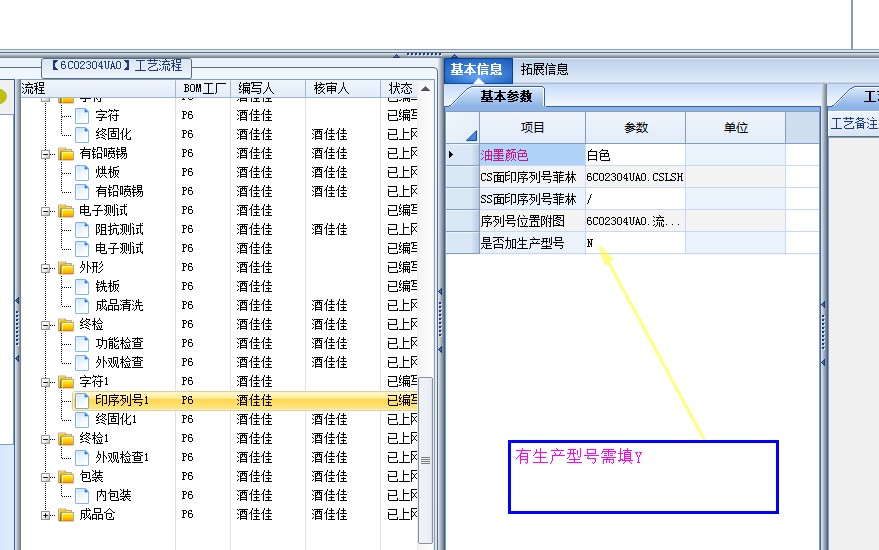The width and height of the screenshot is (879, 550).
Task: Collapse the 字符1 tree node
Action: (x=45, y=383)
